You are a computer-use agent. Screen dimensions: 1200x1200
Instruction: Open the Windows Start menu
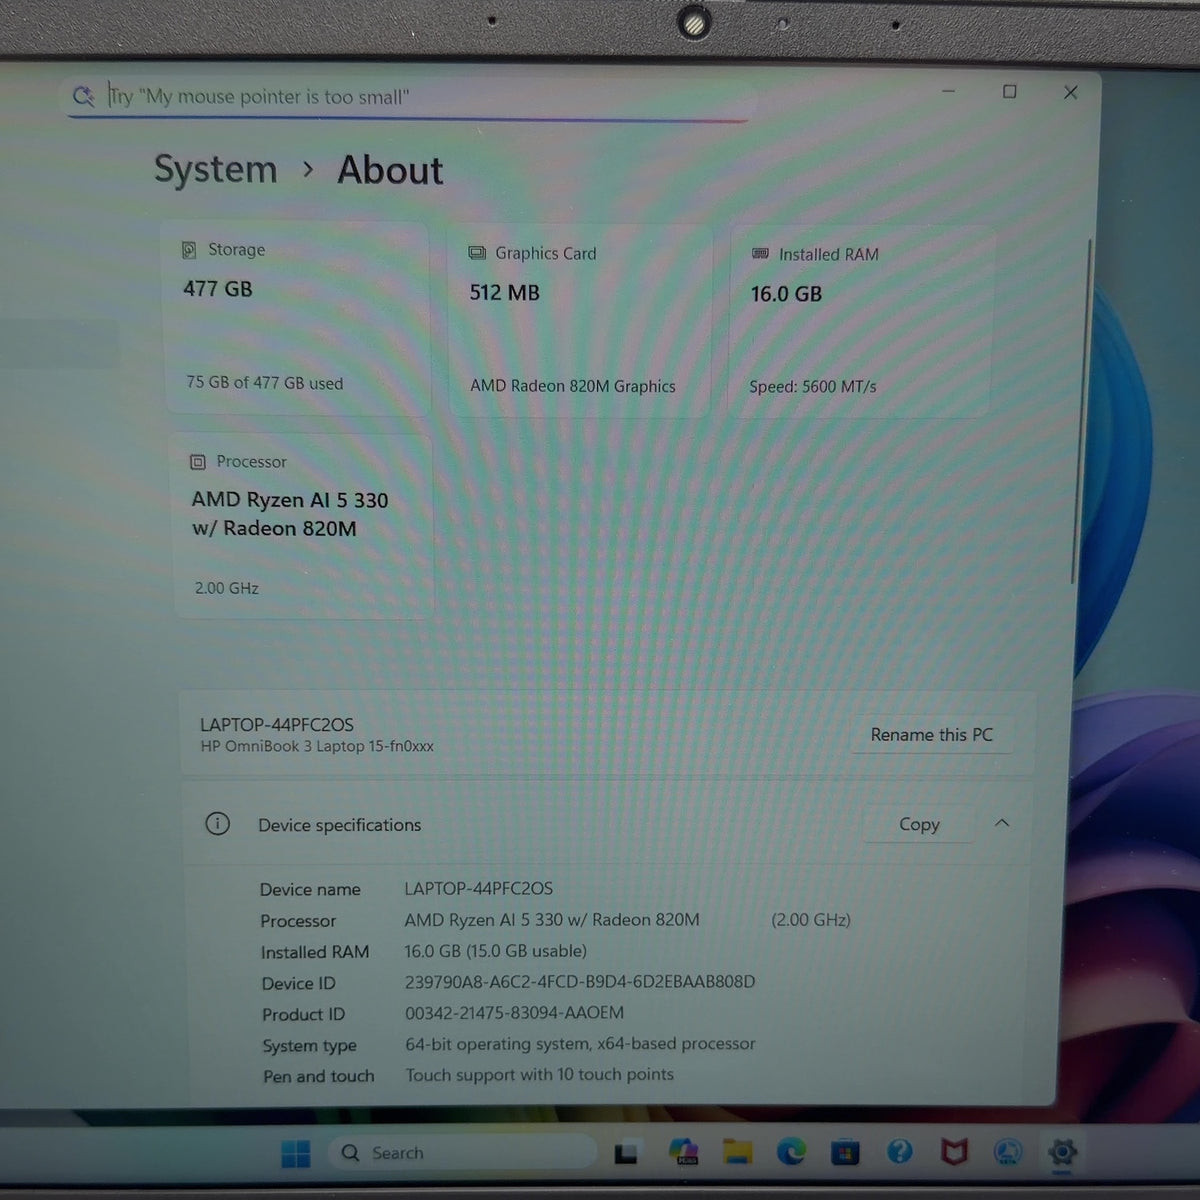pos(296,1154)
